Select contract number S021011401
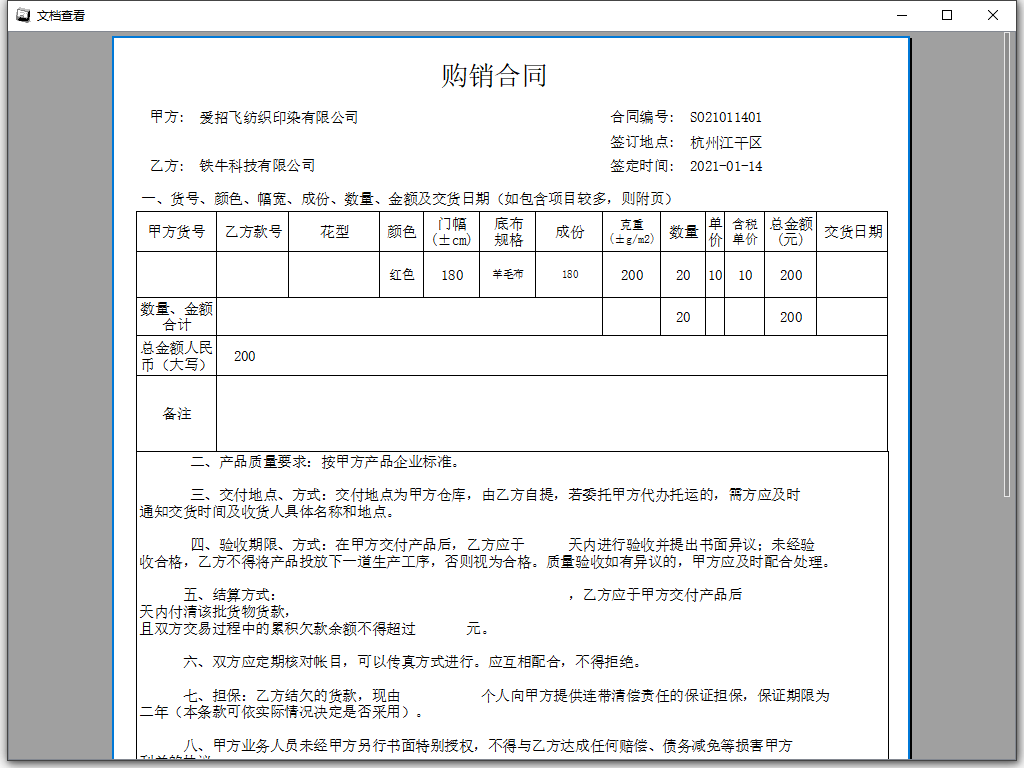Viewport: 1024px width, 768px height. (x=726, y=118)
